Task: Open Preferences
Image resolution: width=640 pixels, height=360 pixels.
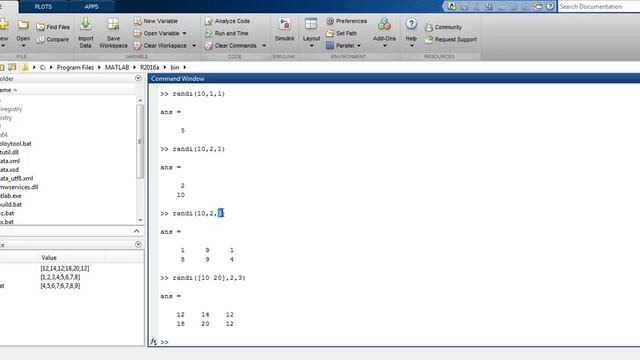Action: tap(347, 21)
